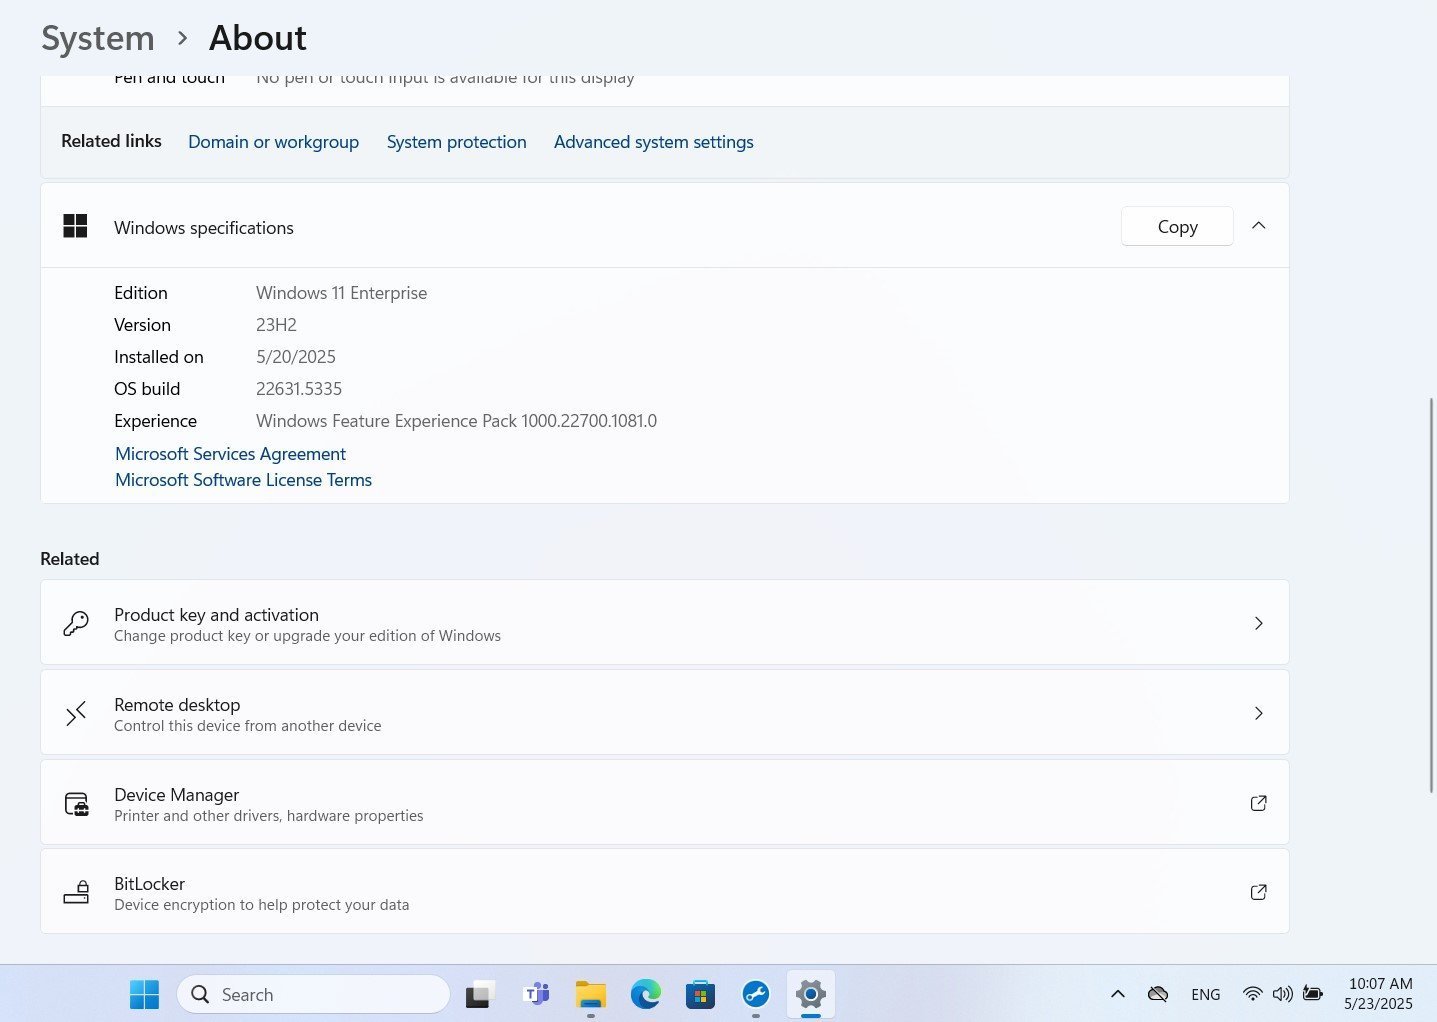Viewport: 1437px width, 1022px height.
Task: Switch input language via ENG indicator
Action: pos(1206,994)
